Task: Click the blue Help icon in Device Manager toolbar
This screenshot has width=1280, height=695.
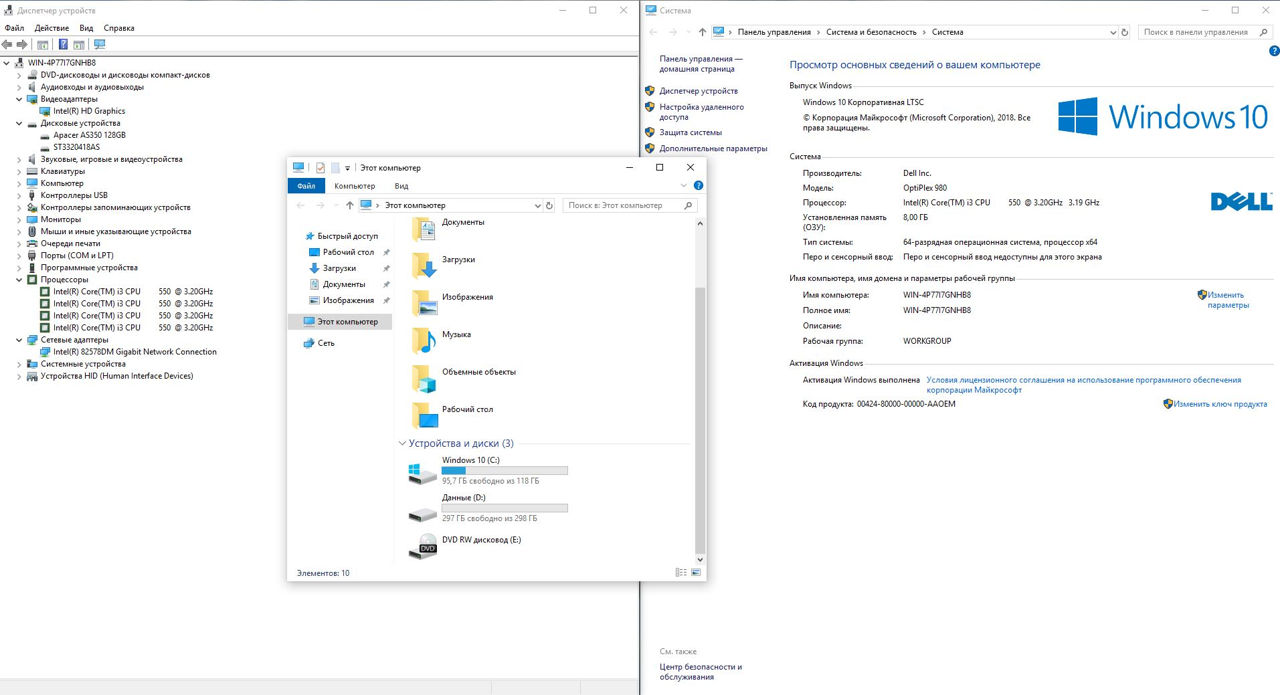Action: (x=63, y=45)
